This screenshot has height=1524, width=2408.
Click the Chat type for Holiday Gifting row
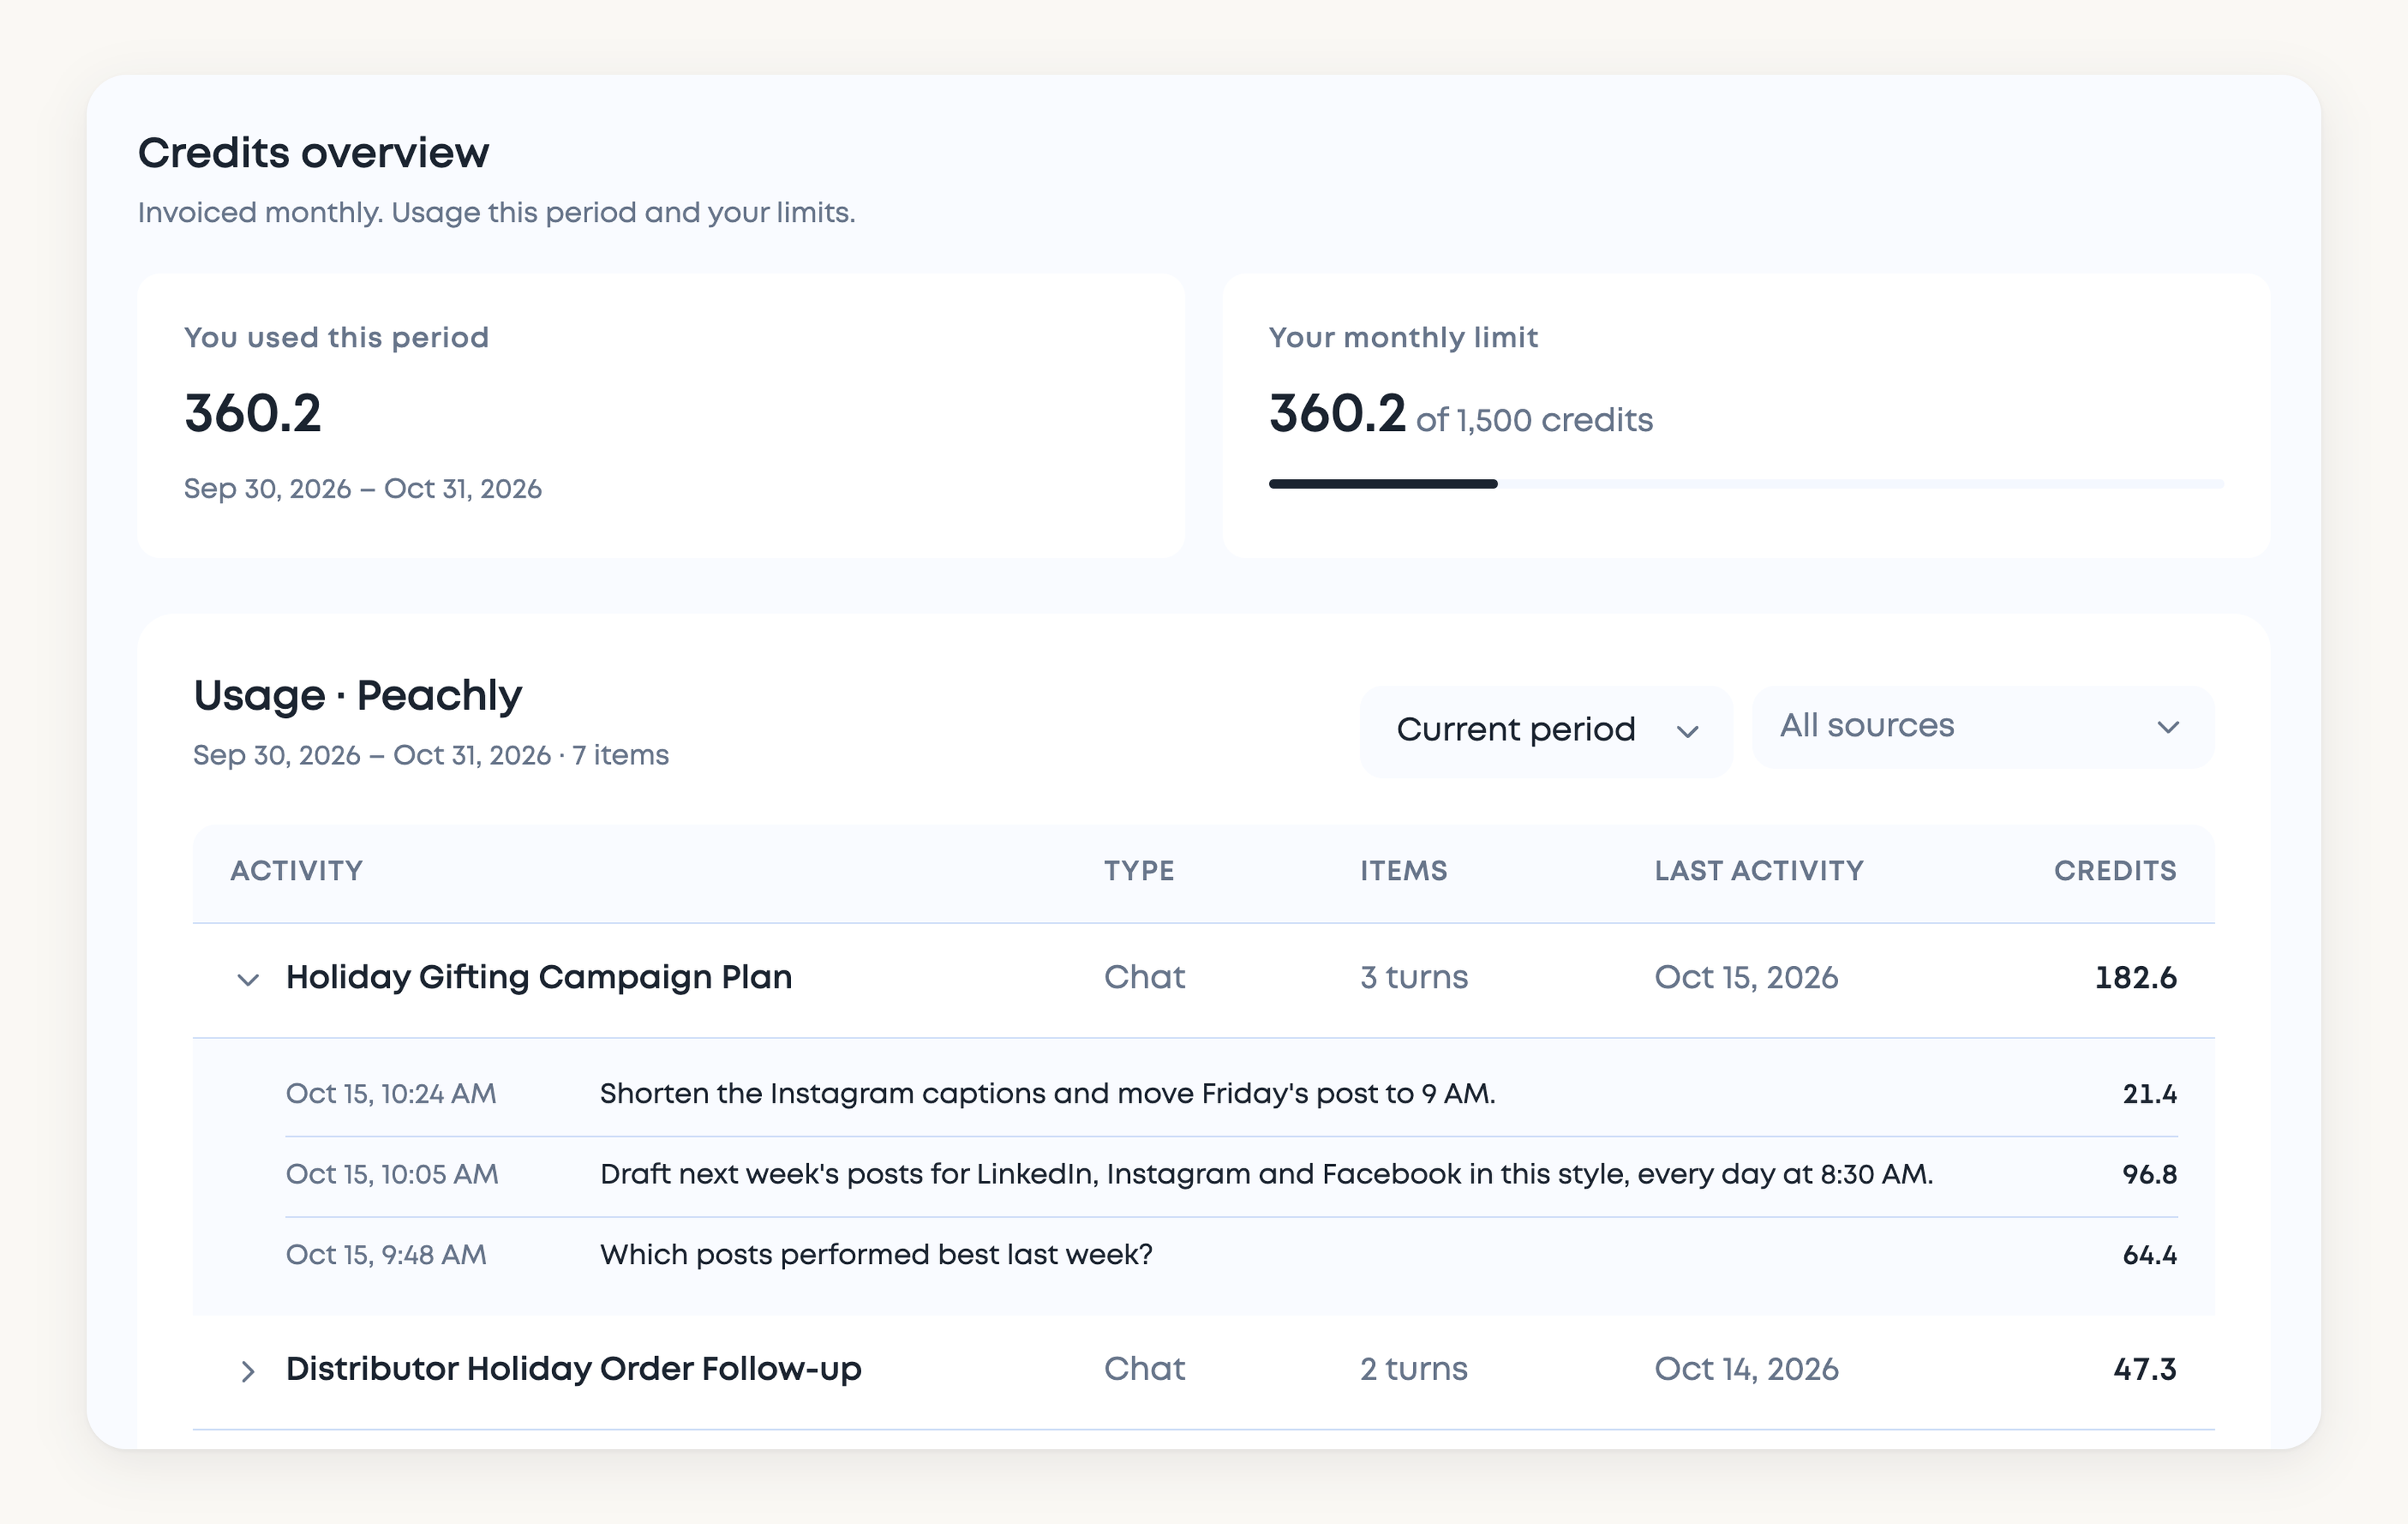coord(1144,977)
